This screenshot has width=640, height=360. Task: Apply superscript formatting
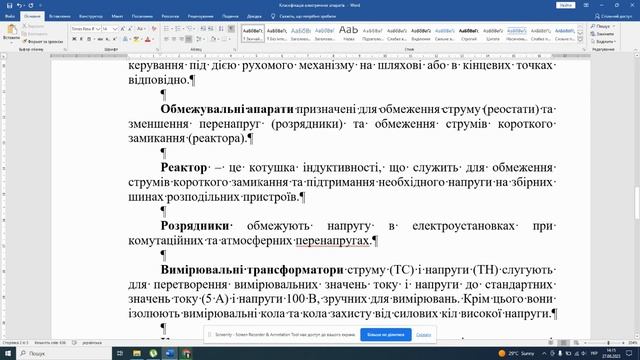point(114,39)
